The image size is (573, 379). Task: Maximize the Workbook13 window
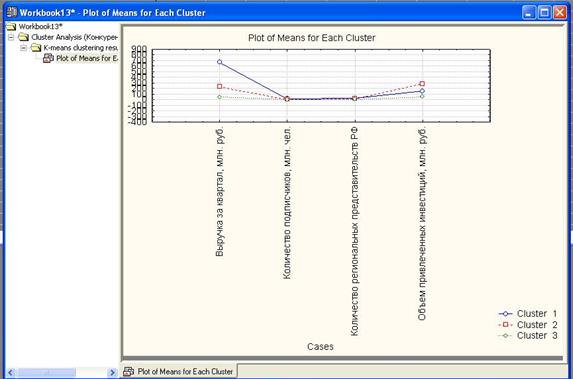click(544, 13)
